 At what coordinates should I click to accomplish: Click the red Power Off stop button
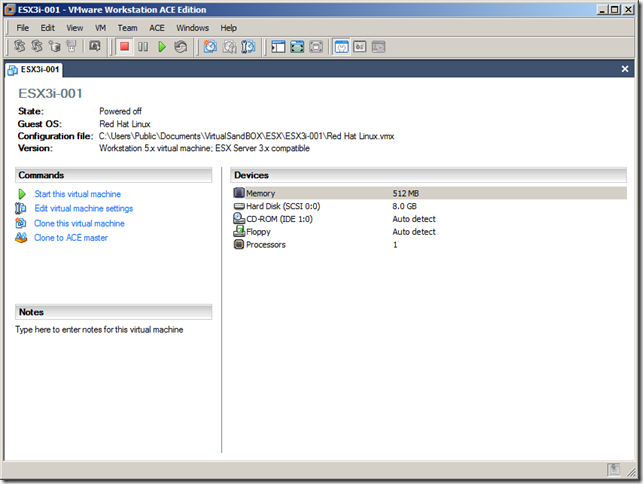point(125,47)
